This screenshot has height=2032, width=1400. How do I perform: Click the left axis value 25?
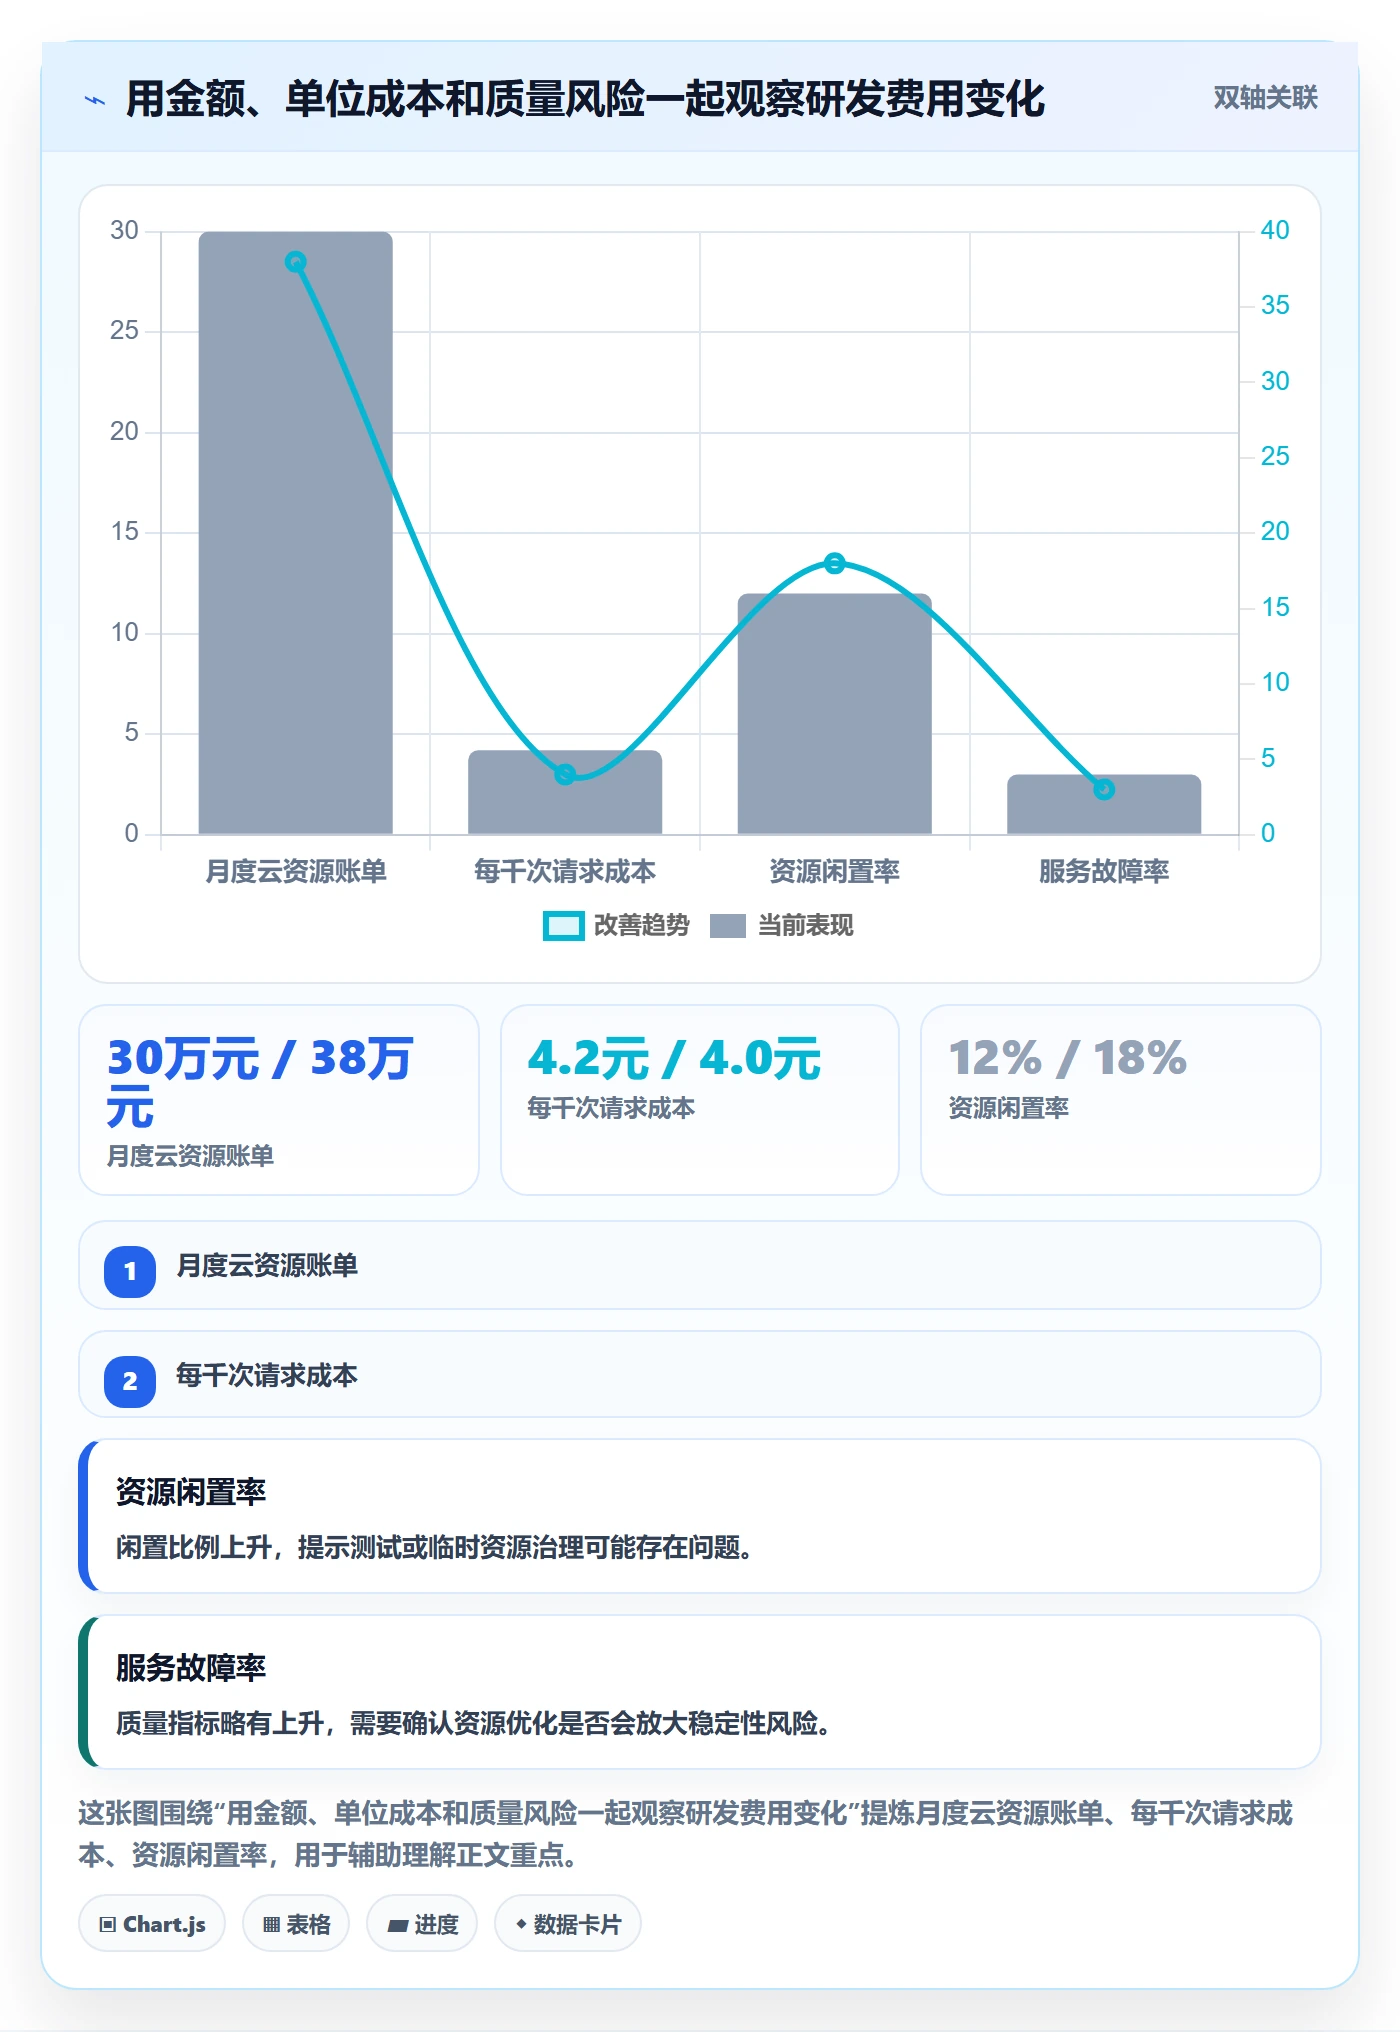point(124,331)
